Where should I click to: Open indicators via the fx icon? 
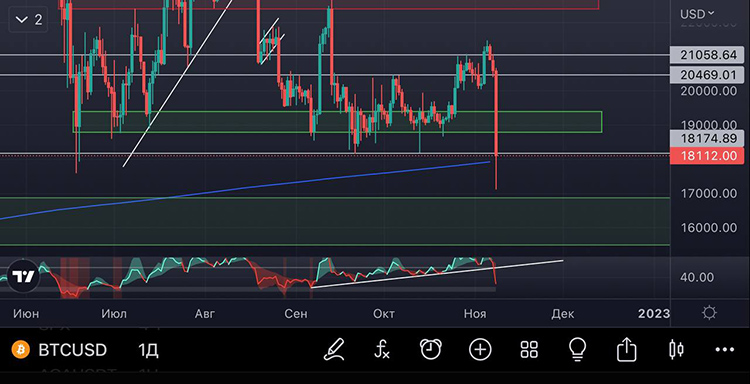point(381,350)
